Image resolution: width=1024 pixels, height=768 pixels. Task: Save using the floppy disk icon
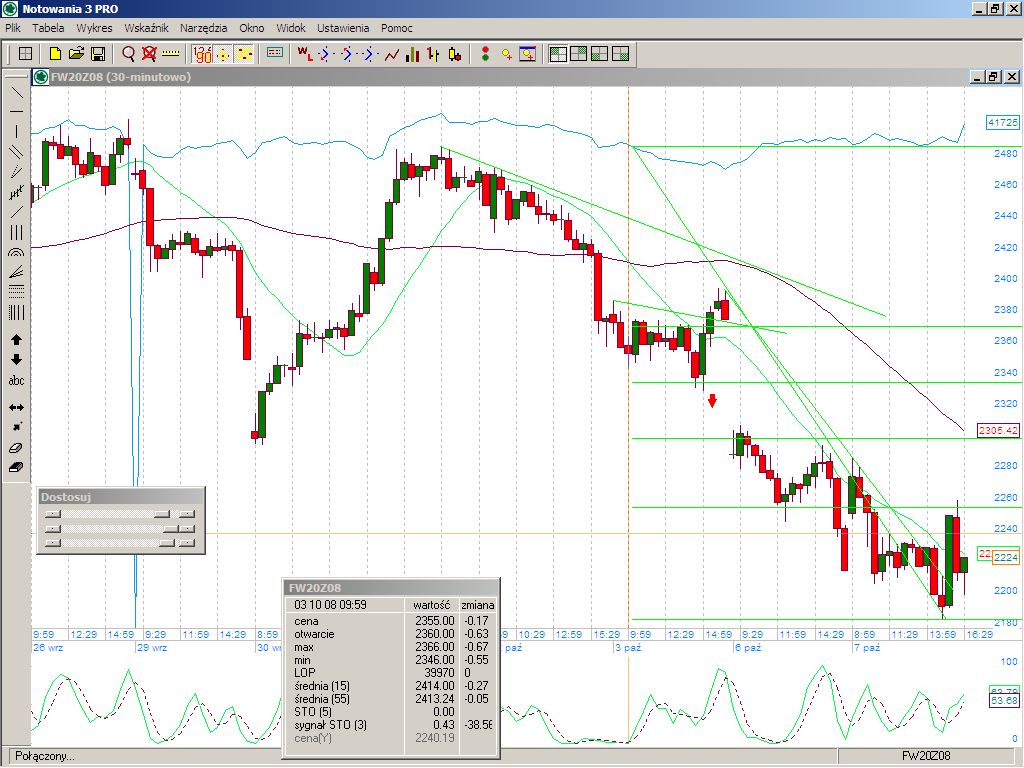pos(98,54)
